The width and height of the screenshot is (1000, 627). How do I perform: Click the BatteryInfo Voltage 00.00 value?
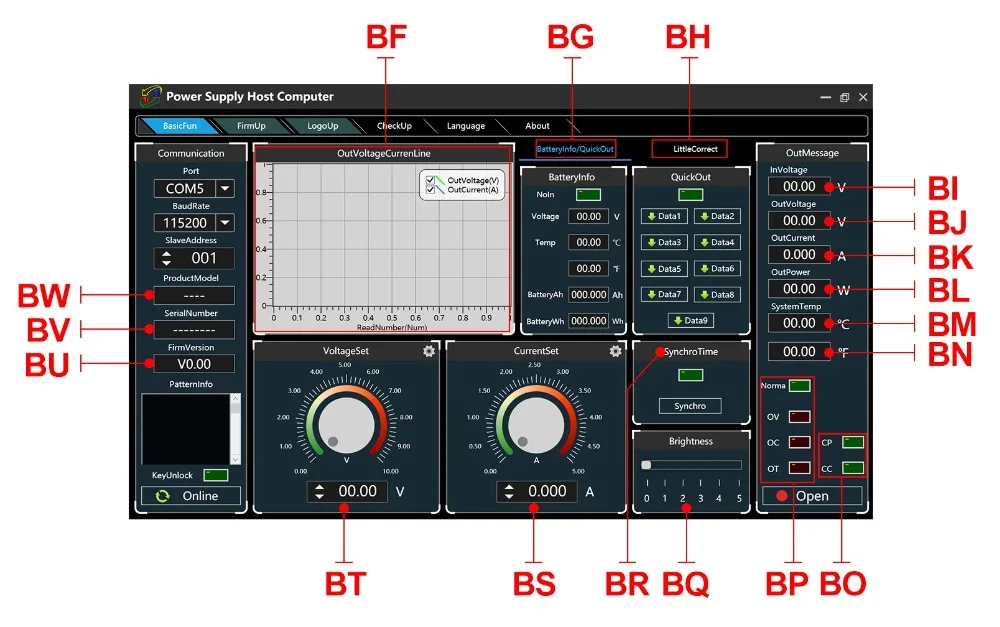click(588, 217)
